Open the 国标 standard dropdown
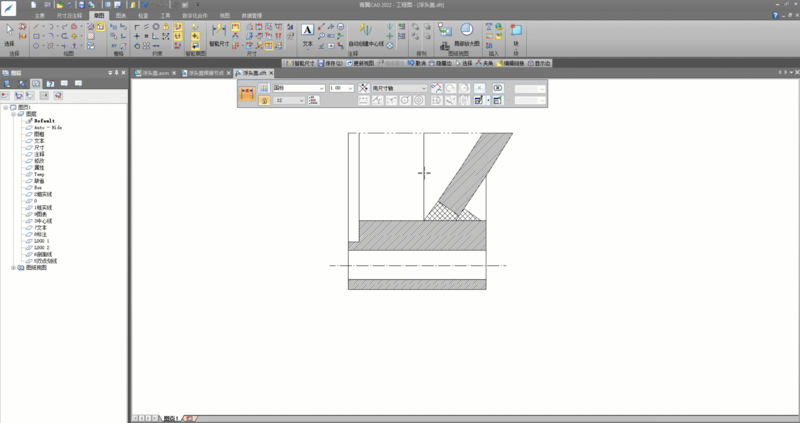 coord(321,89)
